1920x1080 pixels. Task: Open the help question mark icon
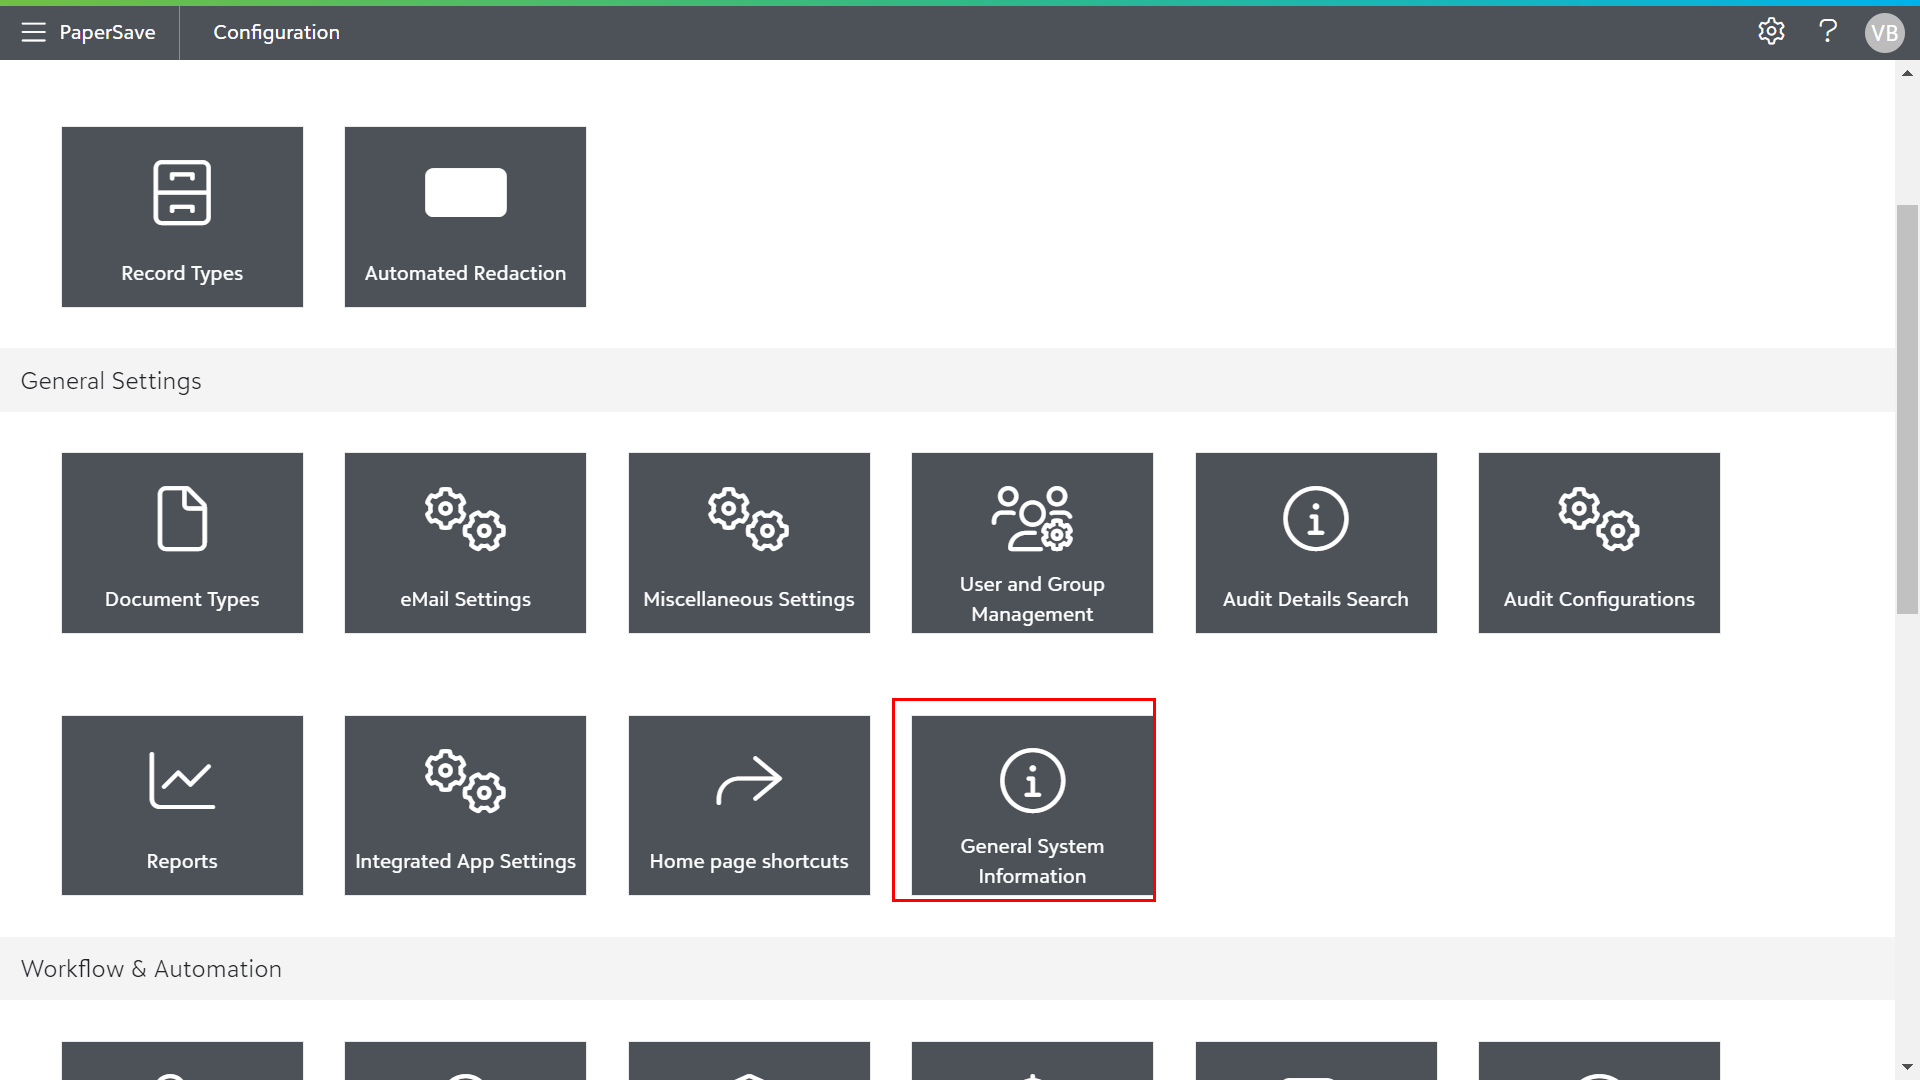coord(1828,32)
